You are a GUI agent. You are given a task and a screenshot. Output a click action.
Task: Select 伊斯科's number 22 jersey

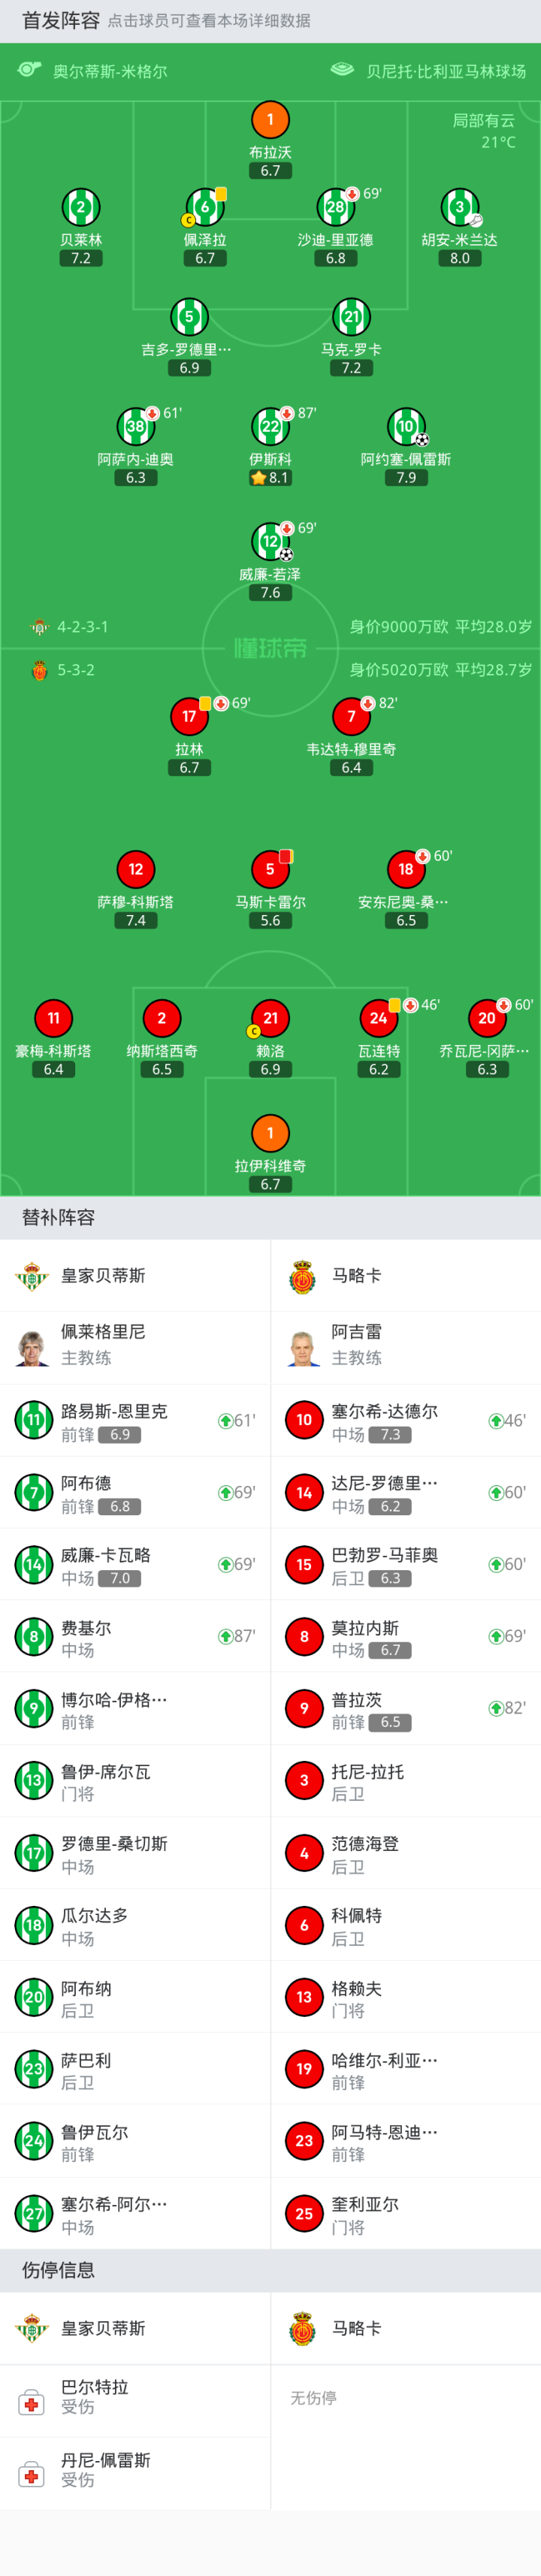tap(270, 427)
